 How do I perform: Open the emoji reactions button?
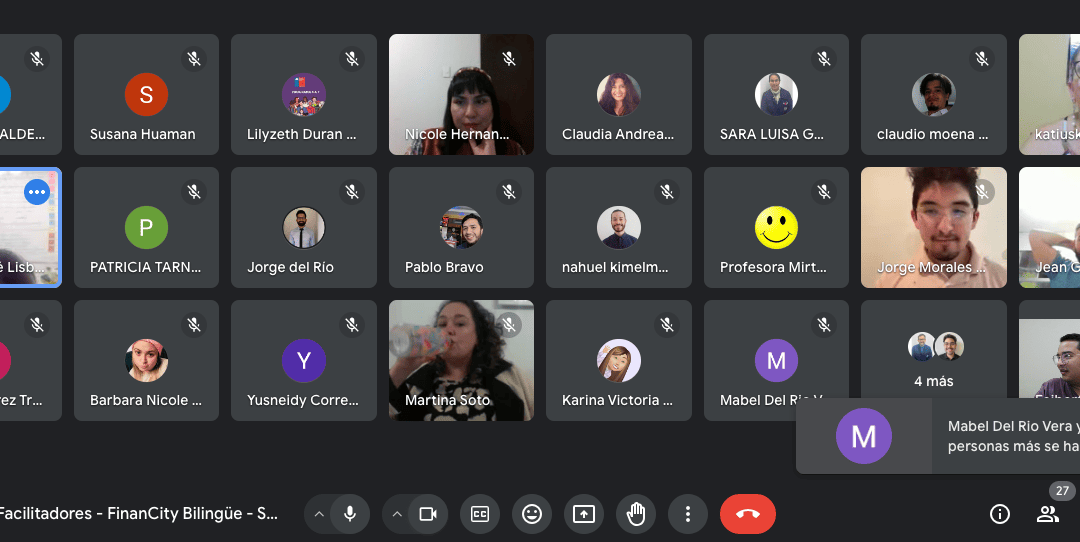[x=532, y=514]
